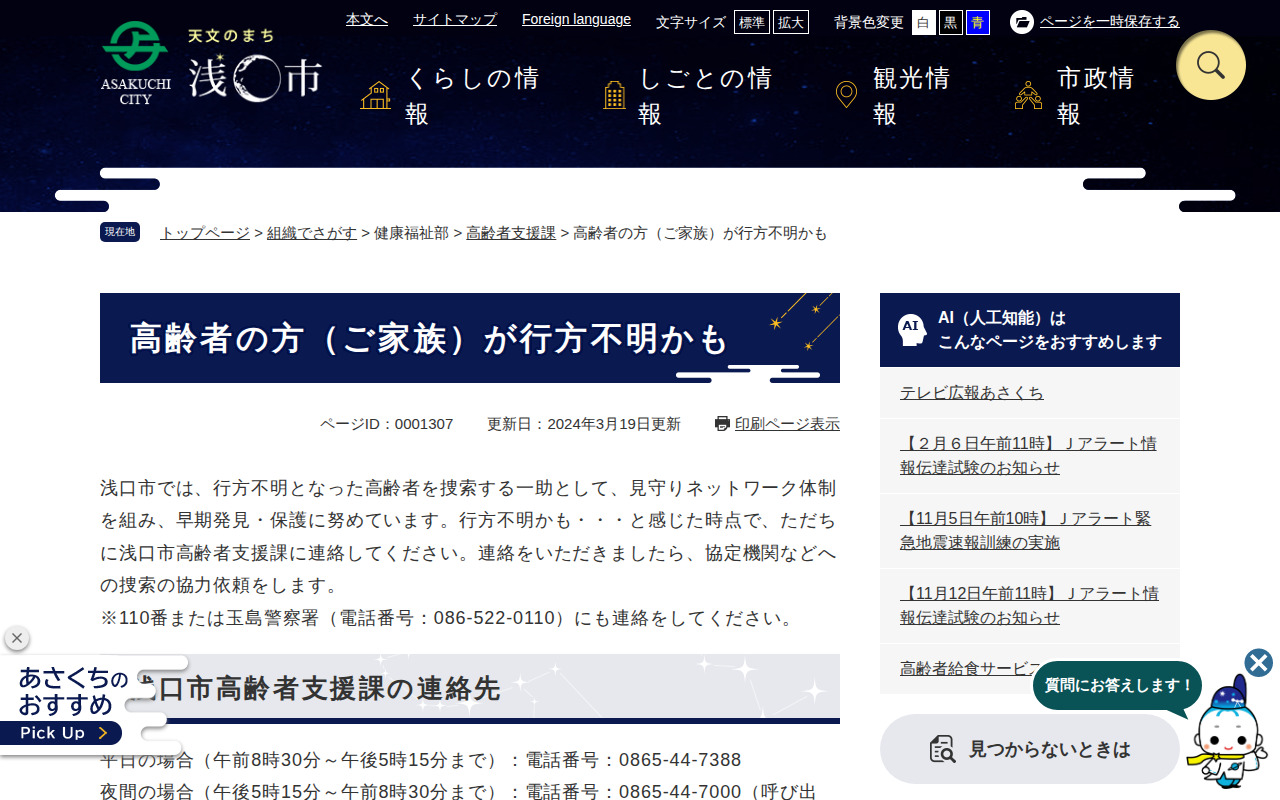This screenshot has height=800, width=1280.
Task: Select white background color 白
Action: 924,22
